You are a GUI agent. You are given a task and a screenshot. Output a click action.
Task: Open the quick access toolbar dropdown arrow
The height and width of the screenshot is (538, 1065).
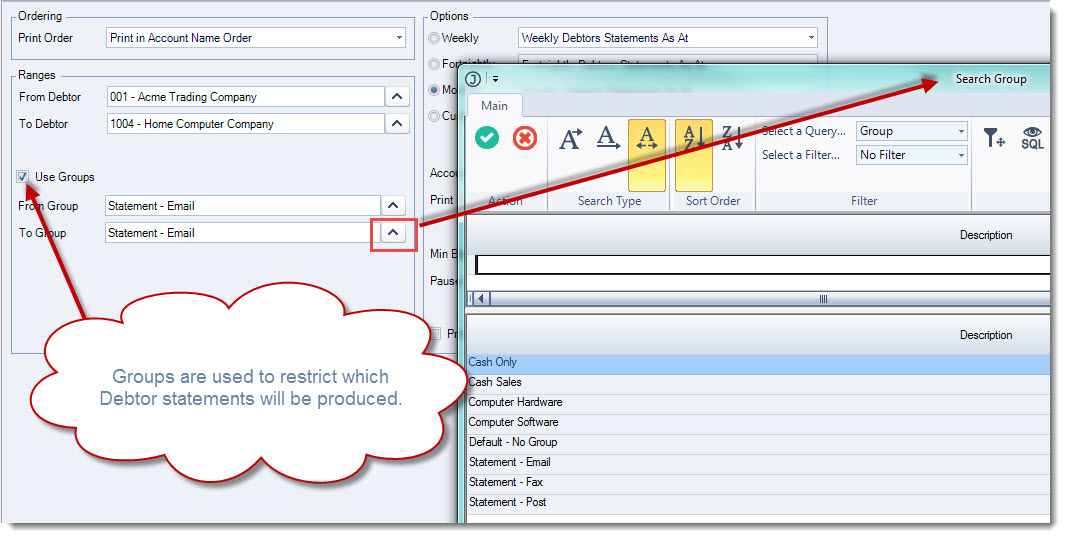(x=495, y=79)
